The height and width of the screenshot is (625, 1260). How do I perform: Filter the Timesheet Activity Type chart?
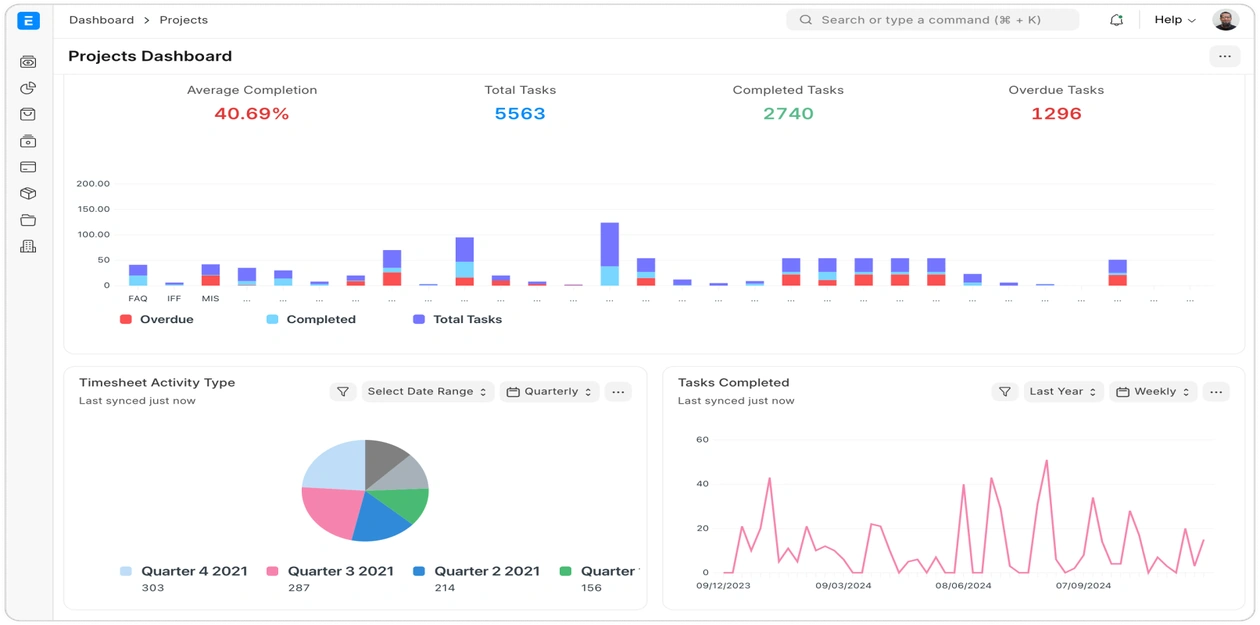pos(343,392)
